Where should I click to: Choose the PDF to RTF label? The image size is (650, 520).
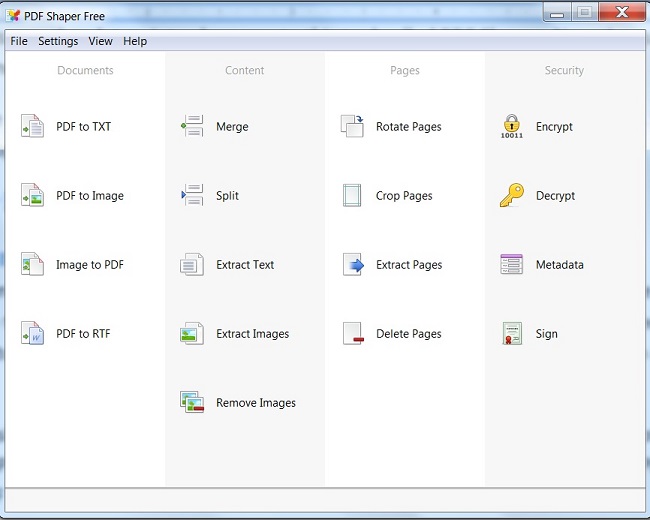[83, 334]
